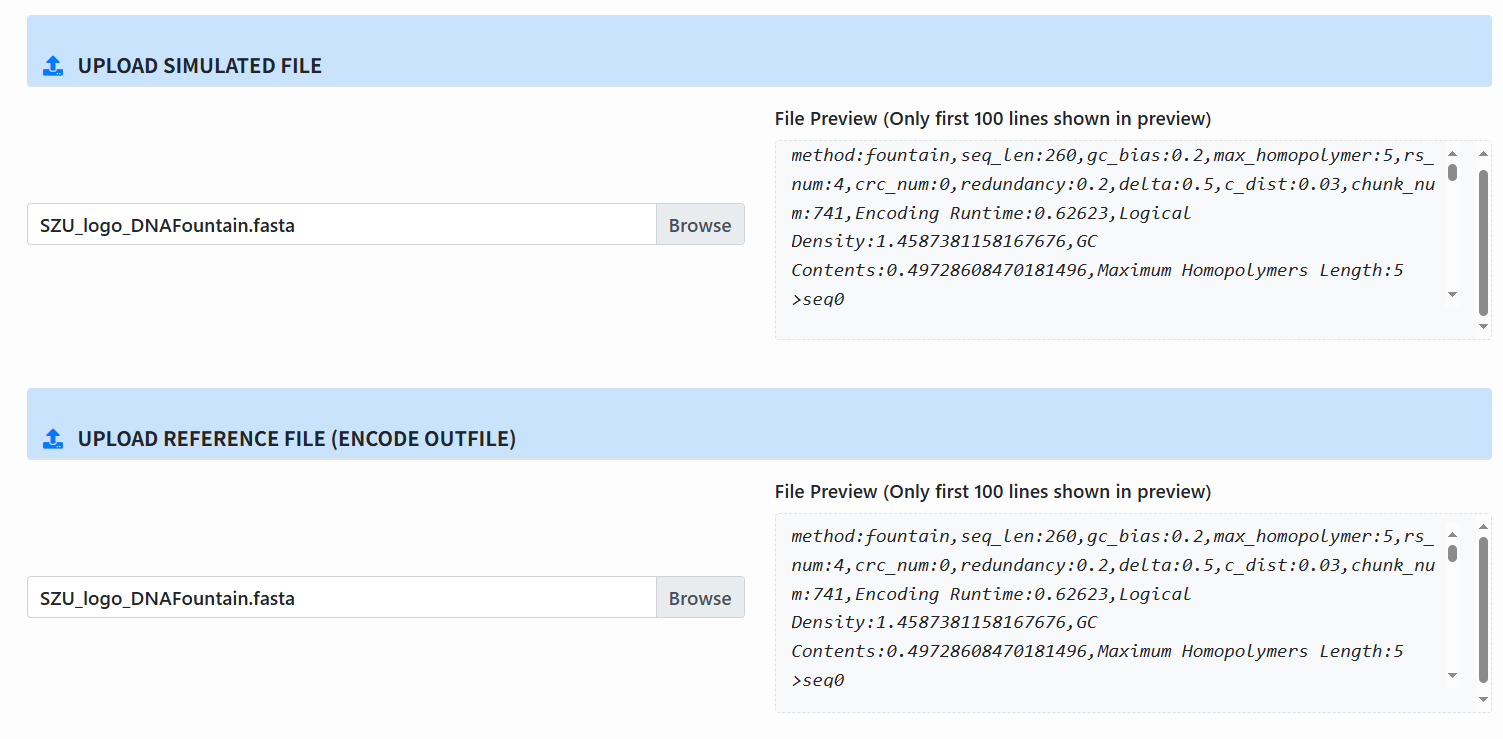Click the seq0 line in reference preview
The height and width of the screenshot is (739, 1503).
(x=820, y=679)
